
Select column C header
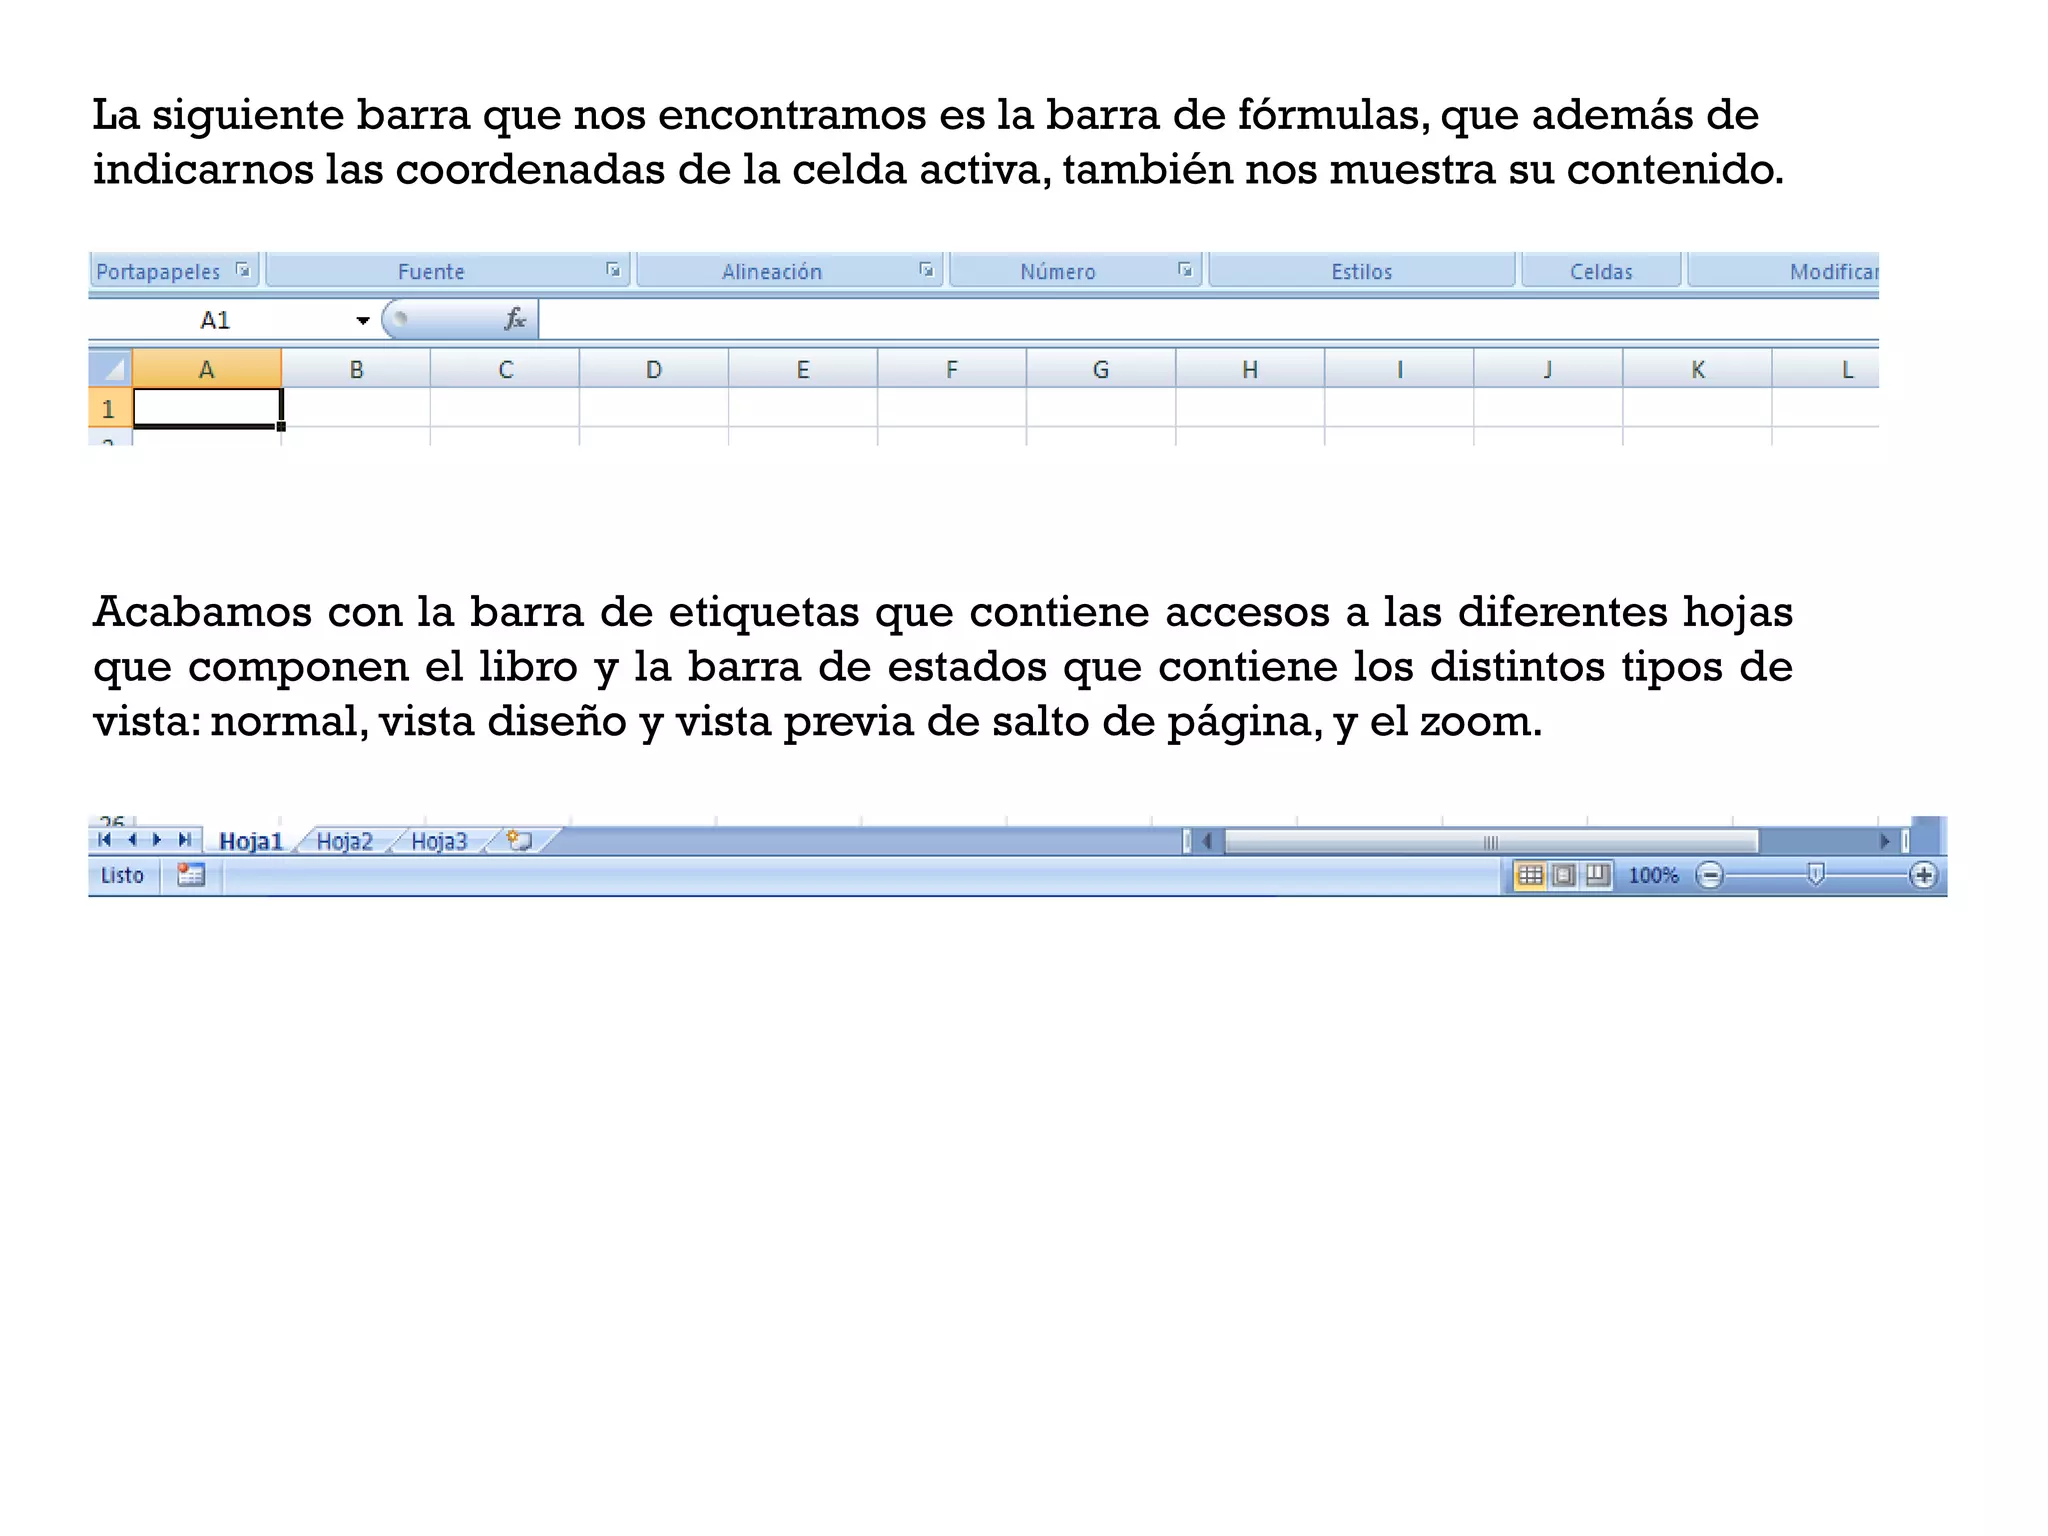point(505,369)
